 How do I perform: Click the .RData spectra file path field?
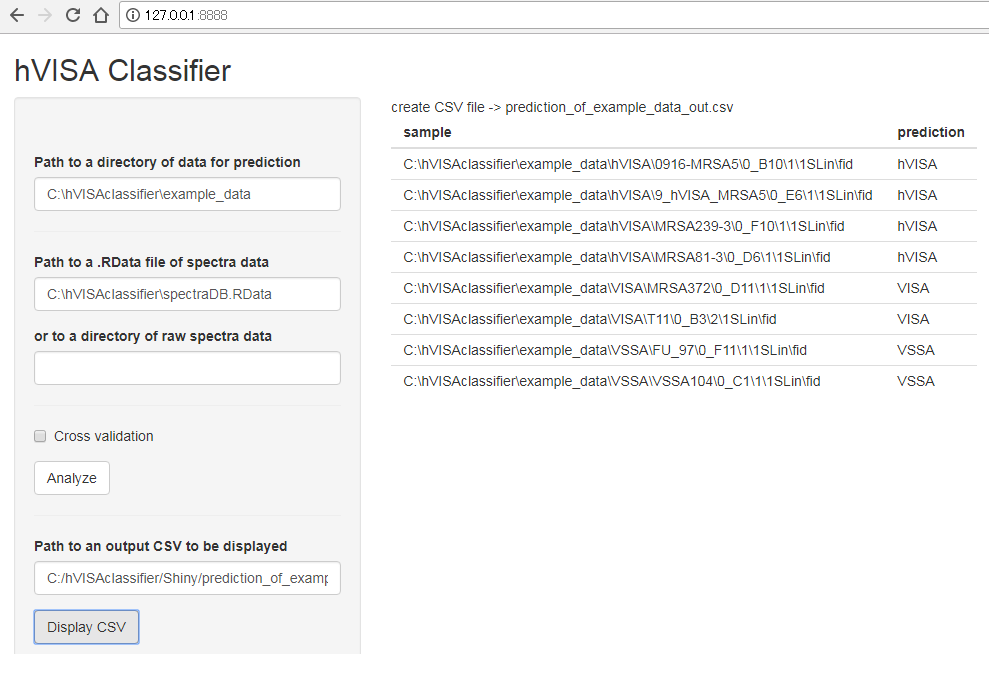[187, 294]
